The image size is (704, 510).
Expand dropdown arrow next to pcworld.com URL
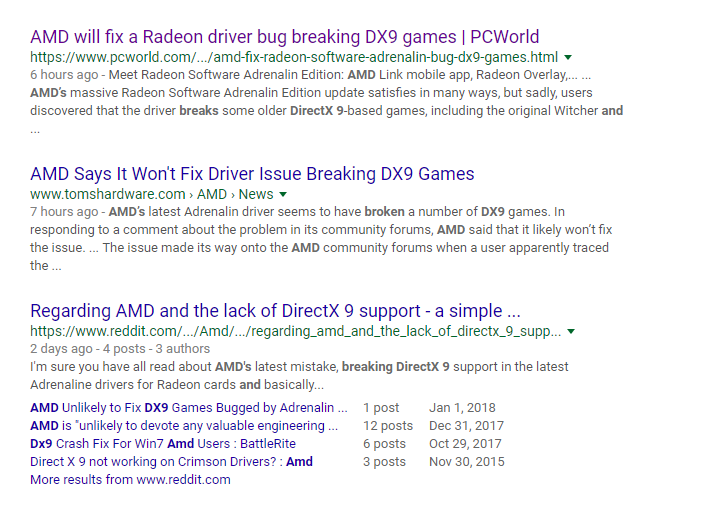(568, 57)
